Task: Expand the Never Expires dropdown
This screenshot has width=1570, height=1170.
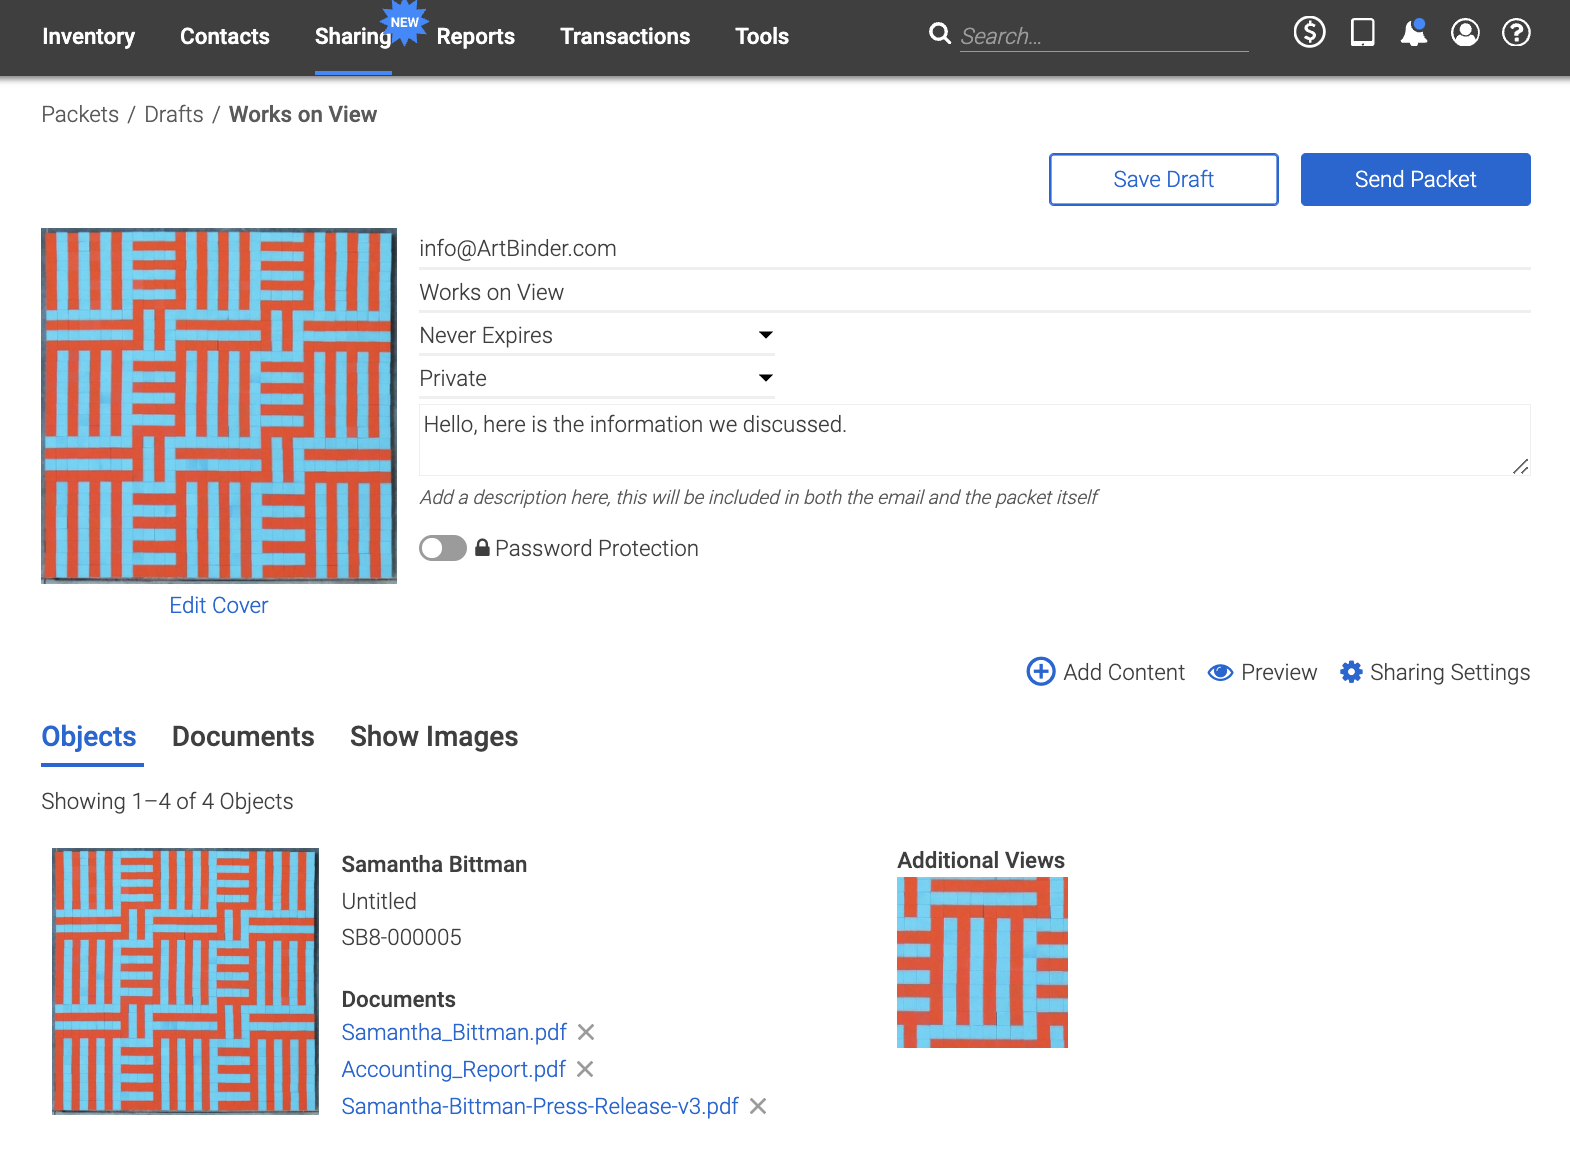Action: pyautogui.click(x=597, y=335)
